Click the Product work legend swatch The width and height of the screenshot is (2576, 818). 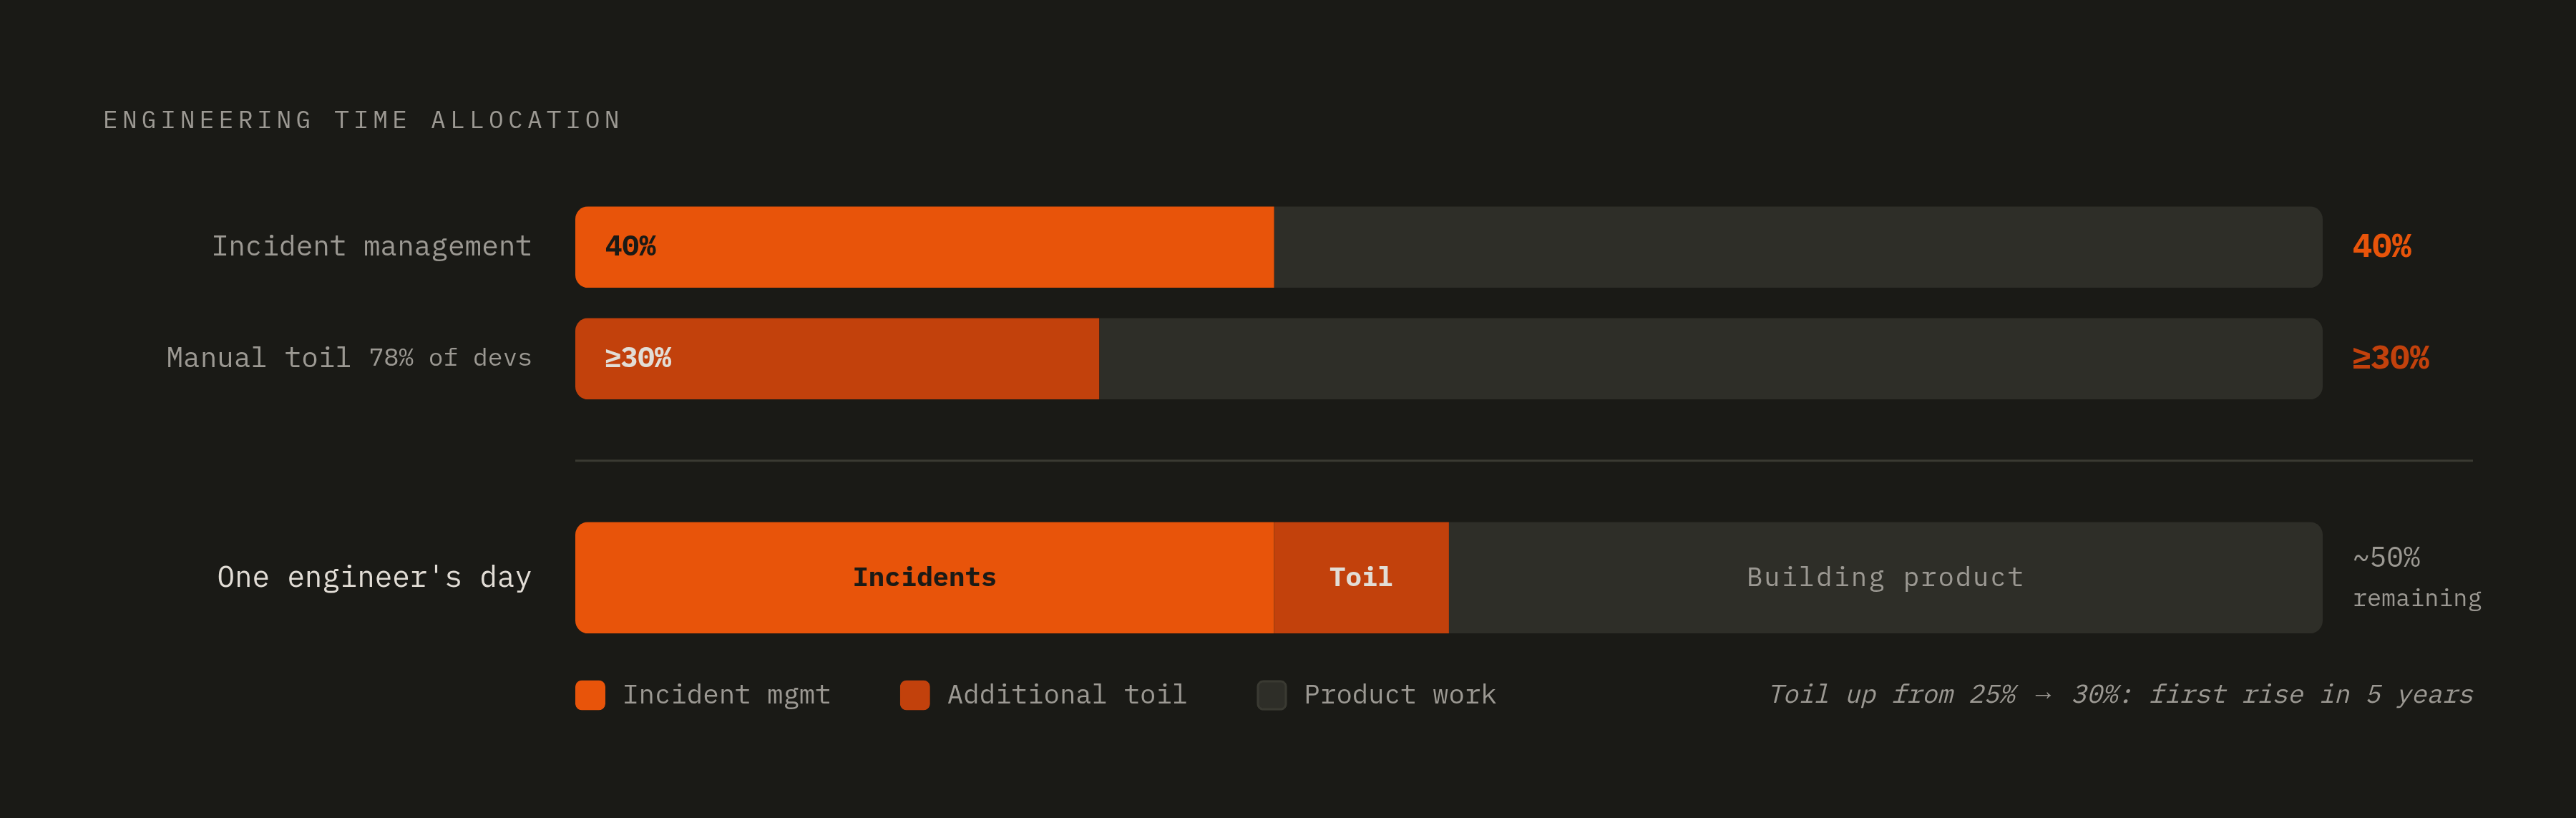point(1271,695)
